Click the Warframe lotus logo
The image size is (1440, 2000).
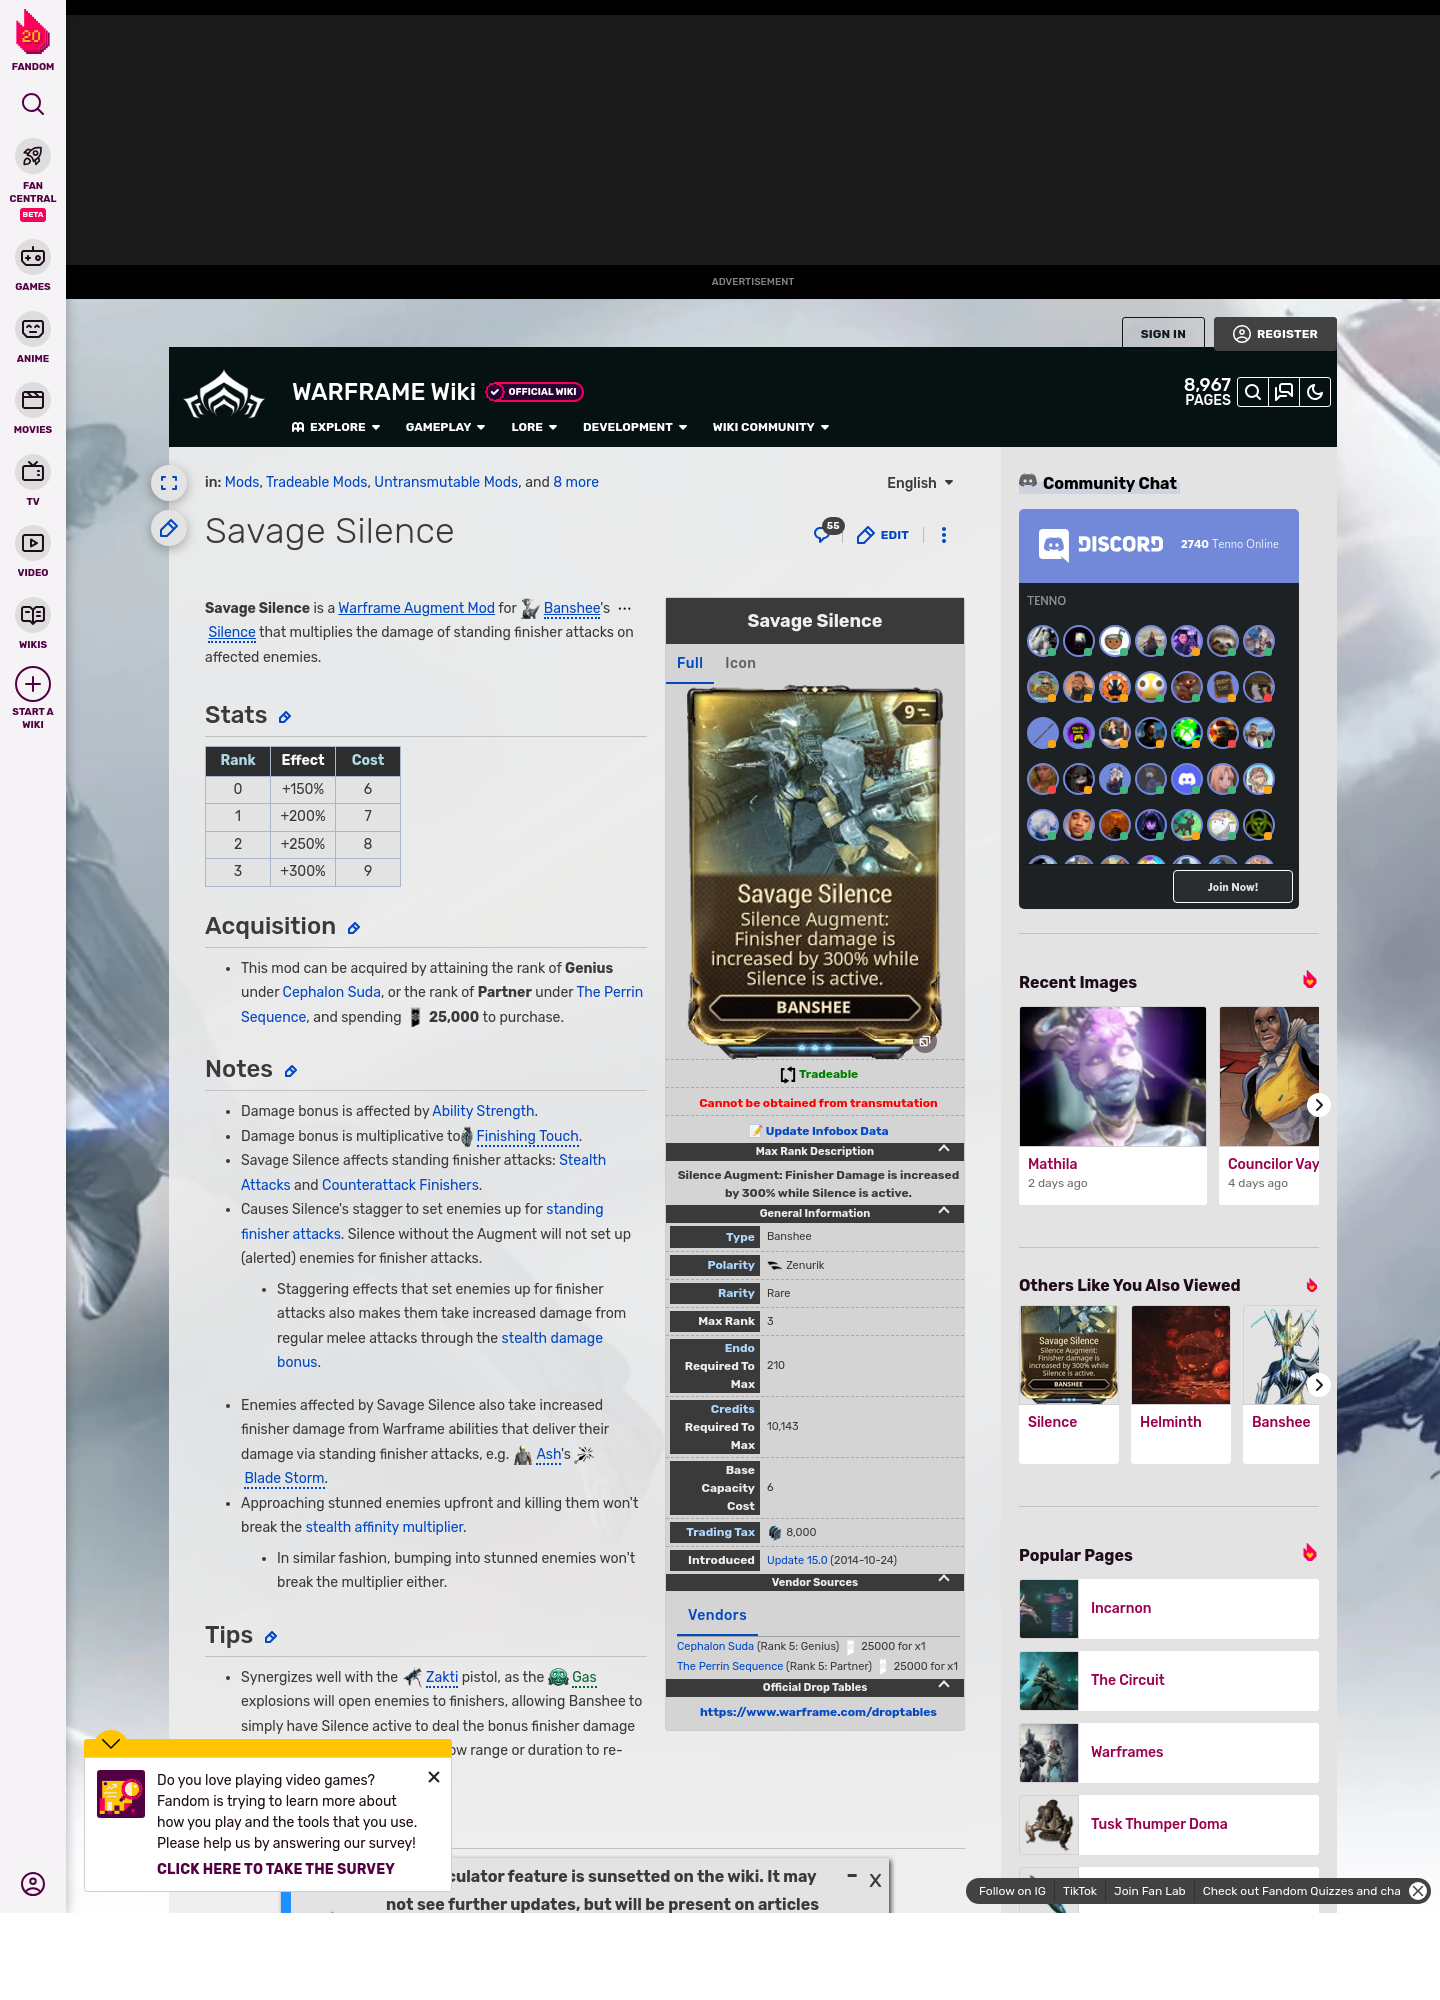pyautogui.click(x=225, y=396)
